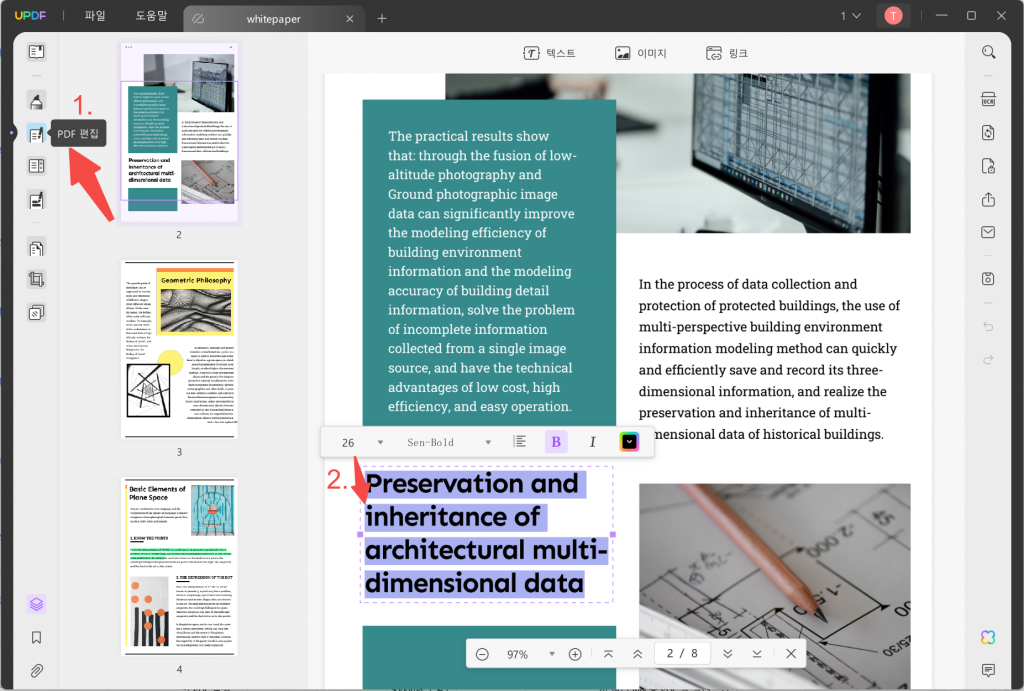Screen dimensions: 1024x691
Task: Open the text color swatch picker
Action: [629, 442]
